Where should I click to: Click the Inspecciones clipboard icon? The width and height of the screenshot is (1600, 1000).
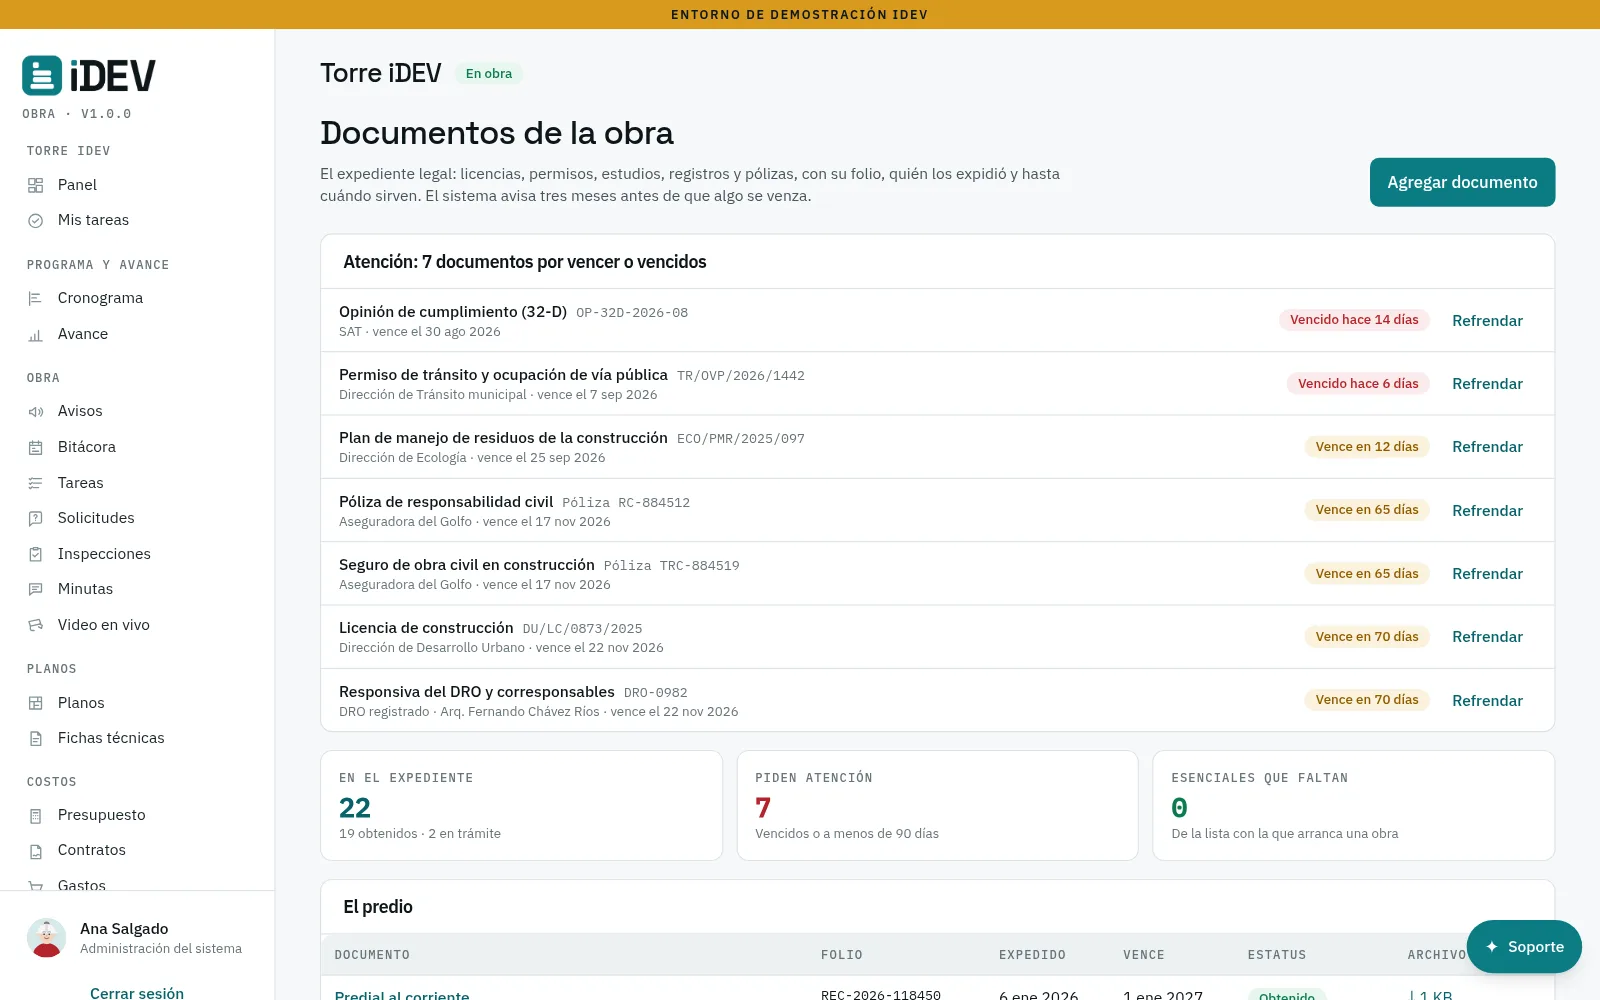coord(36,554)
